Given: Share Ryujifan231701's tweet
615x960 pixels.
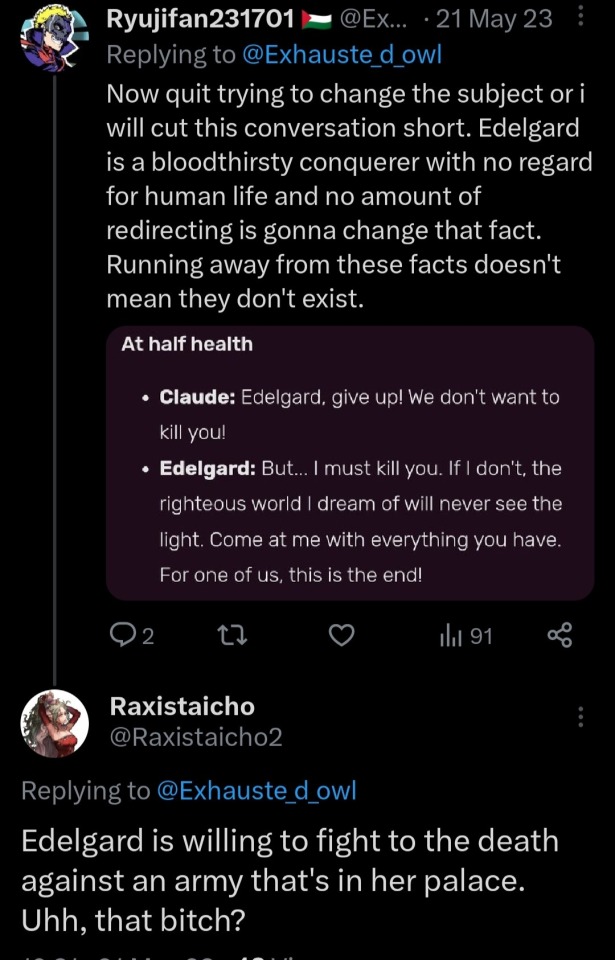Looking at the screenshot, I should pos(560,635).
